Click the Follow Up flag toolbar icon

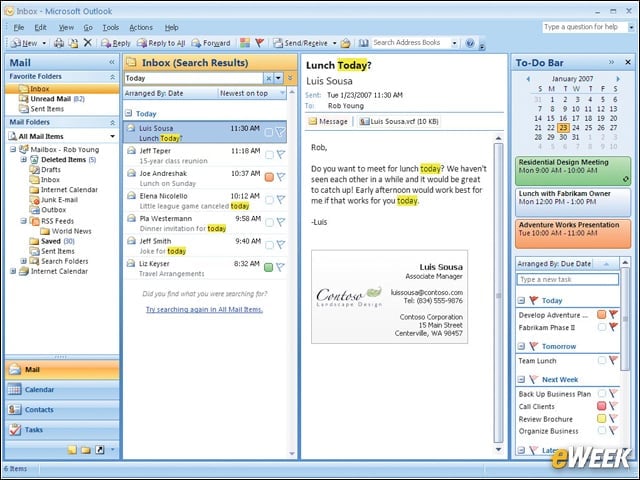(x=260, y=42)
